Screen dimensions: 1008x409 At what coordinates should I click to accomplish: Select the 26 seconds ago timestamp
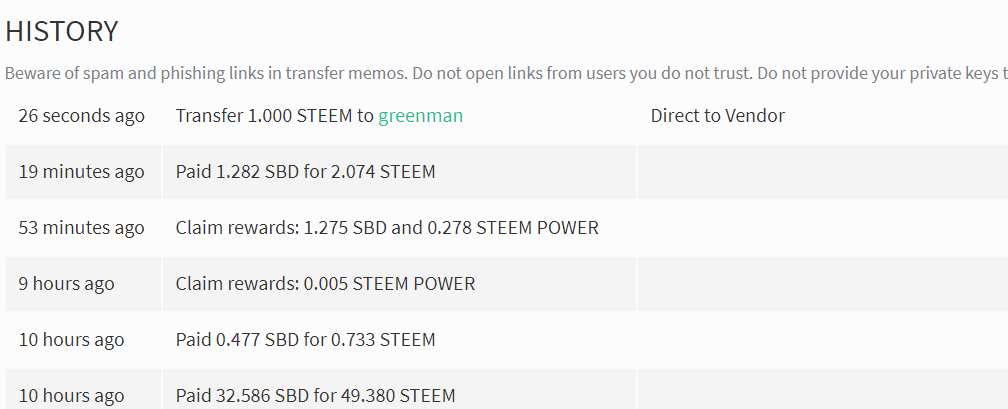point(82,116)
